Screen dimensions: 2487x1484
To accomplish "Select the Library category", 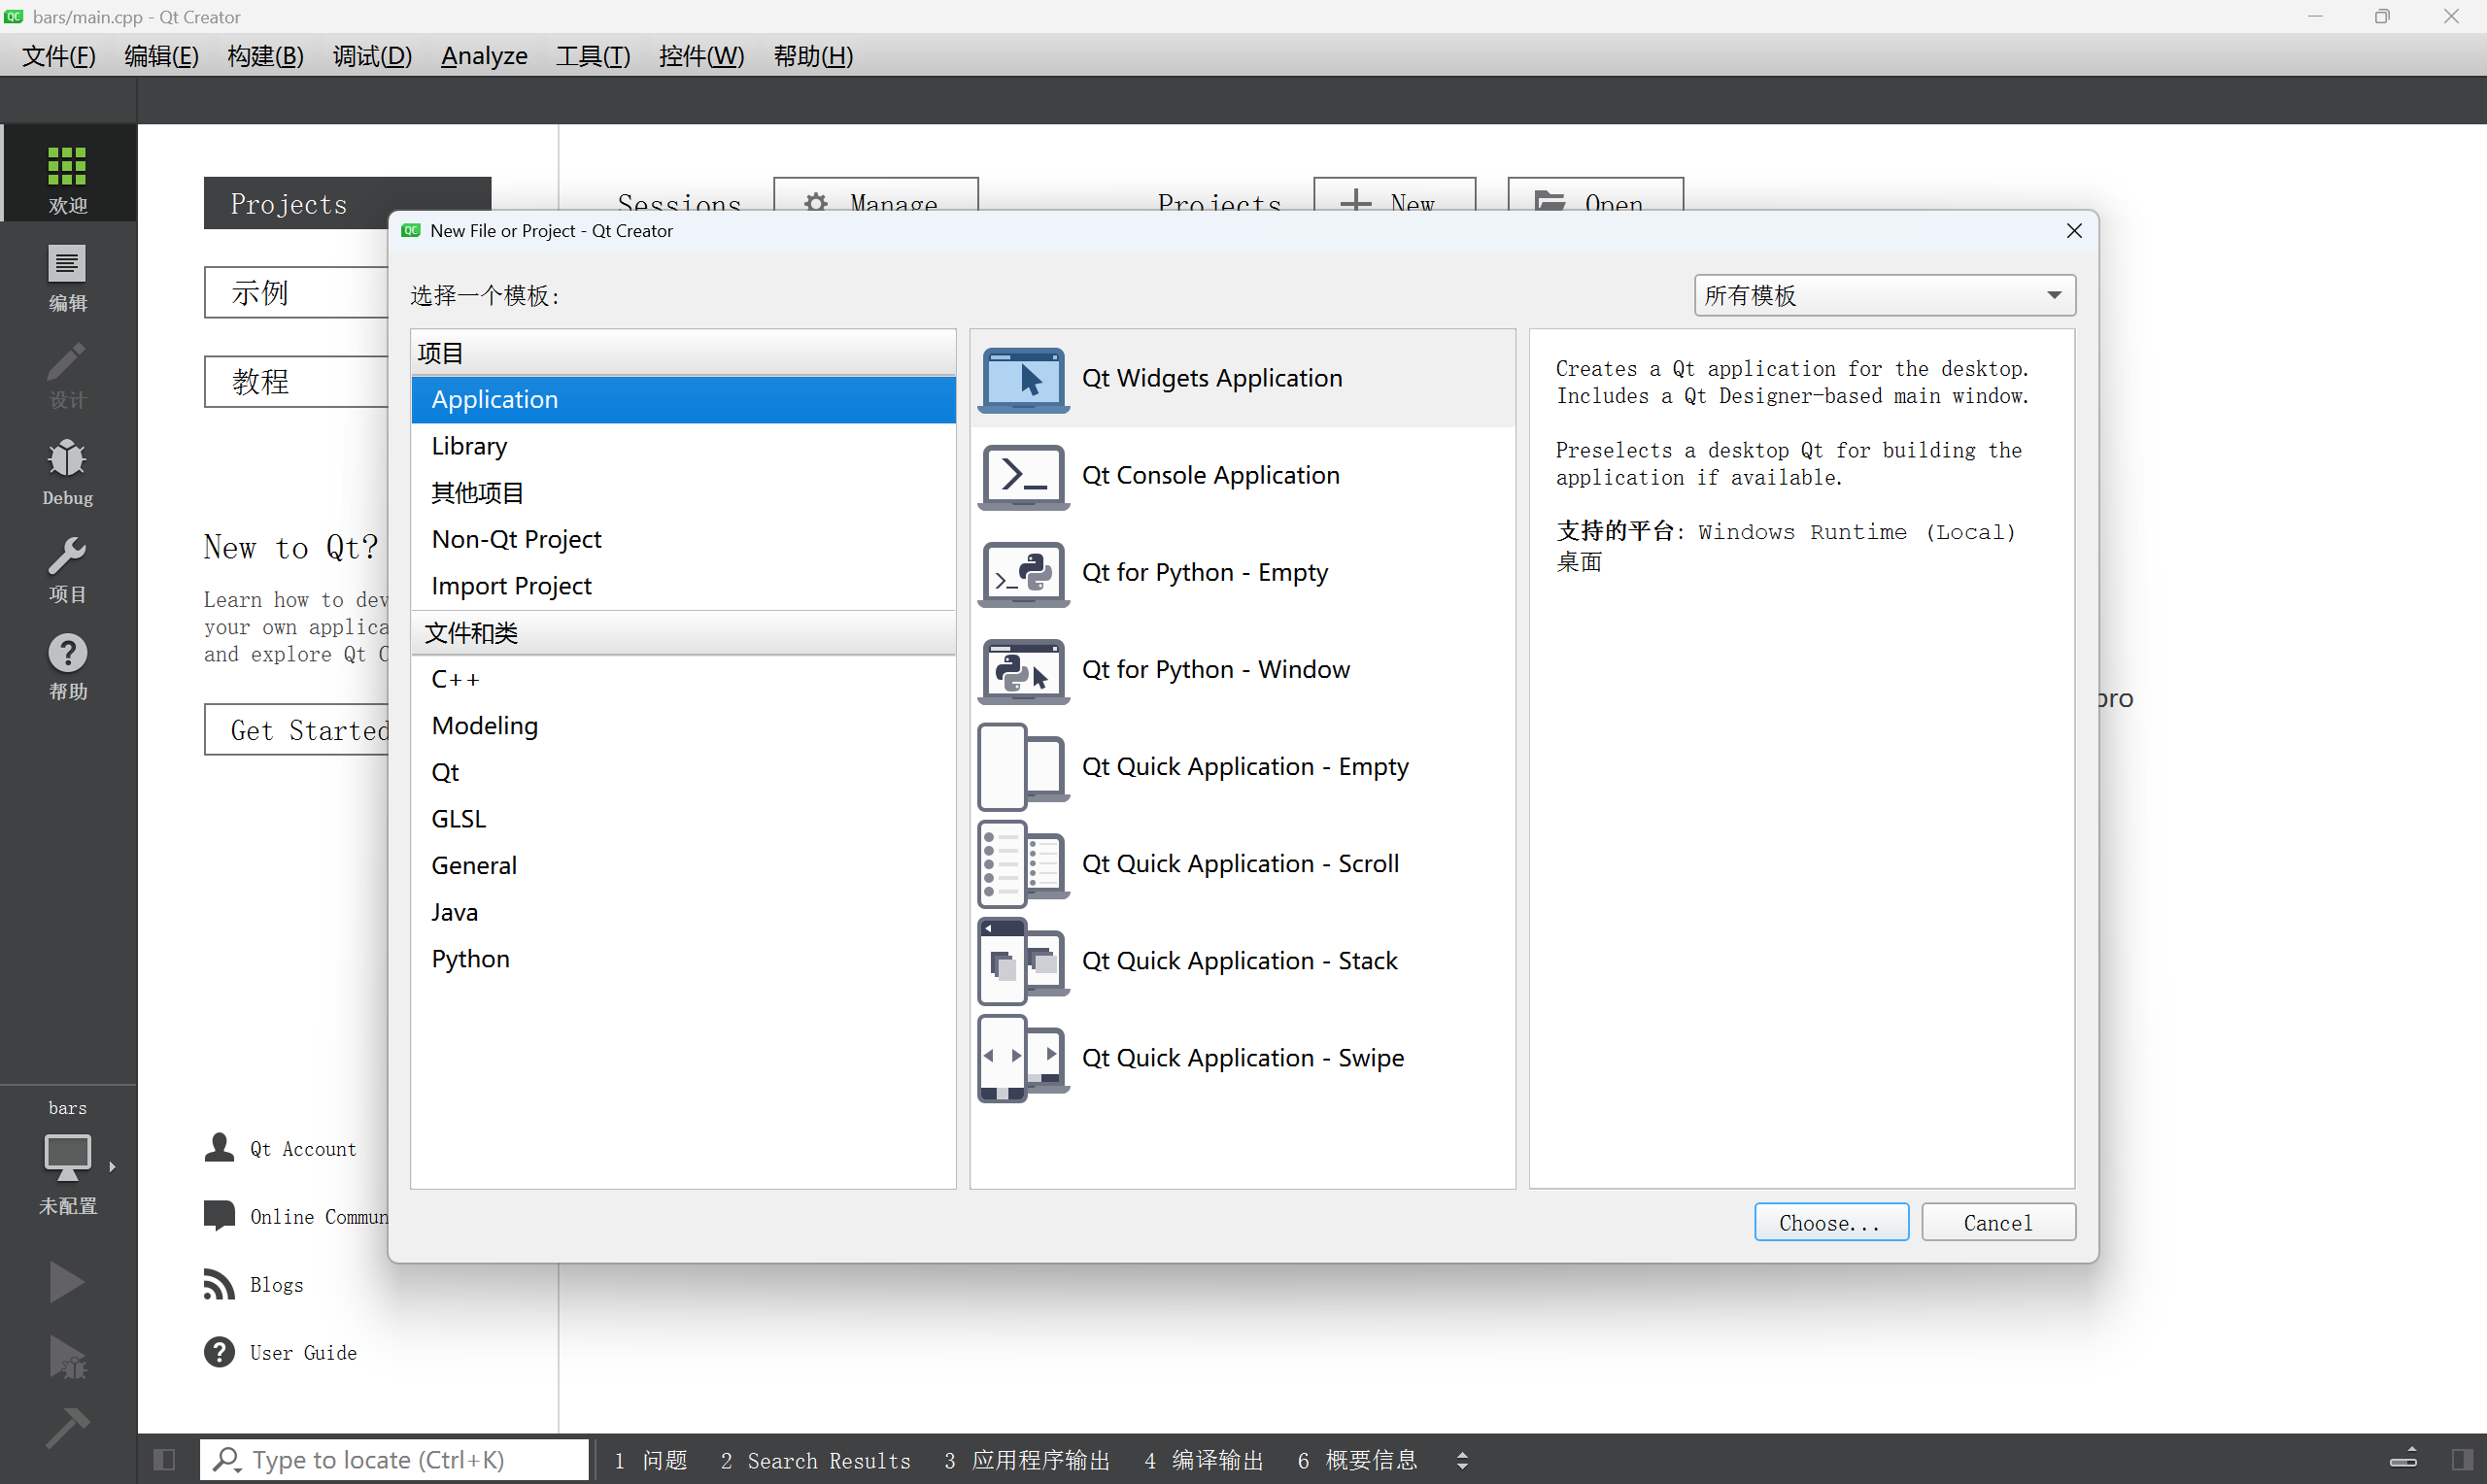I will (x=683, y=446).
